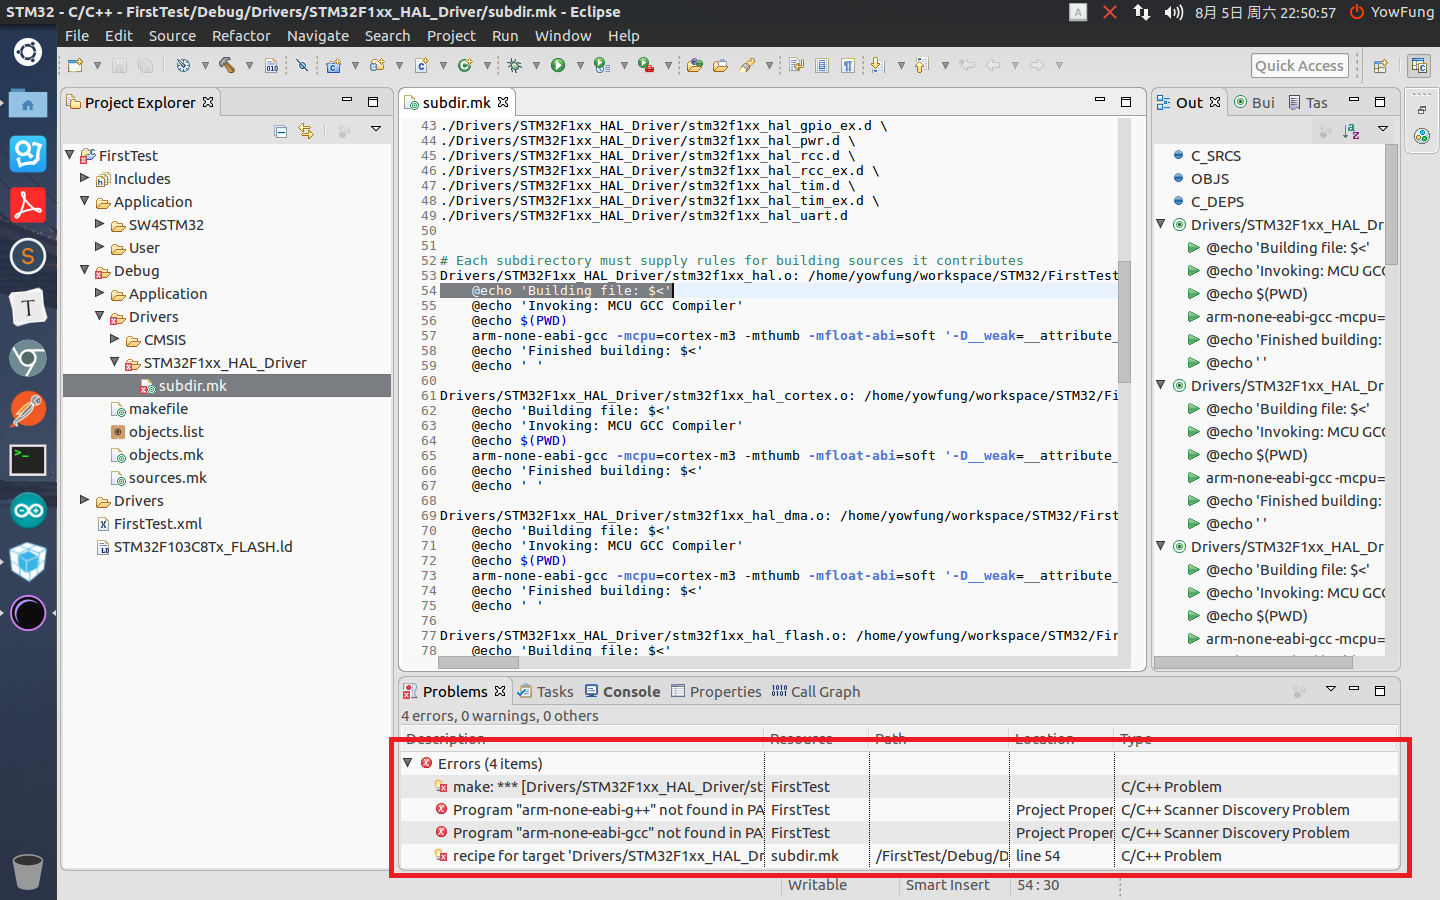Click the New C project icon
This screenshot has height=900, width=1440.
click(x=333, y=65)
